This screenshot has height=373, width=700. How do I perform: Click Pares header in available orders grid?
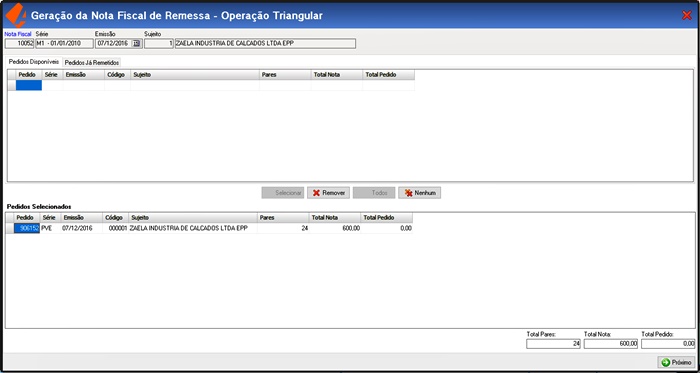point(285,75)
